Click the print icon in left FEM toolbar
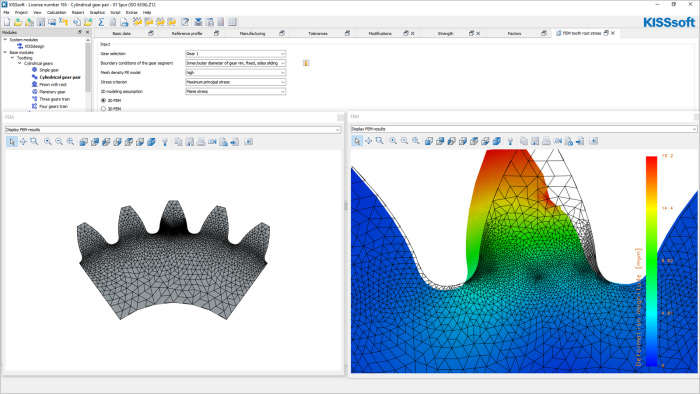 coord(201,142)
